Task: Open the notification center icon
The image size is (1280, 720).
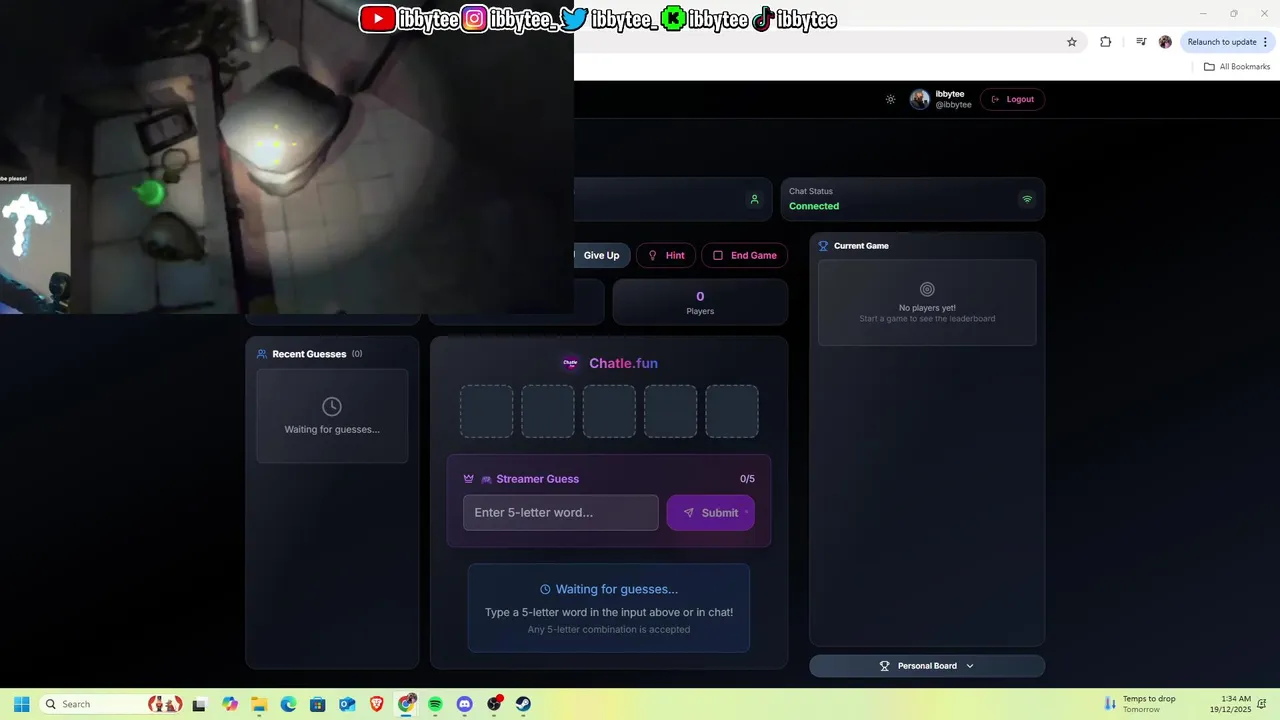Action: pos(1263,704)
